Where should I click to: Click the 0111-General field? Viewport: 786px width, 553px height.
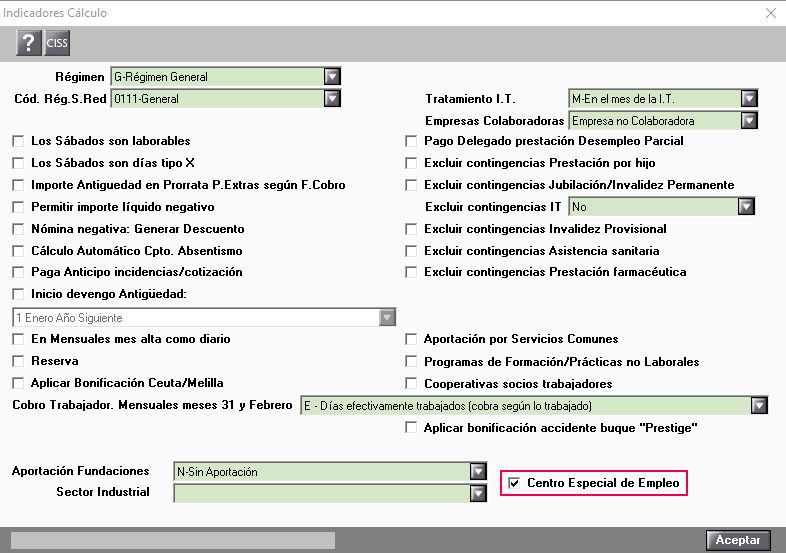(x=226, y=99)
